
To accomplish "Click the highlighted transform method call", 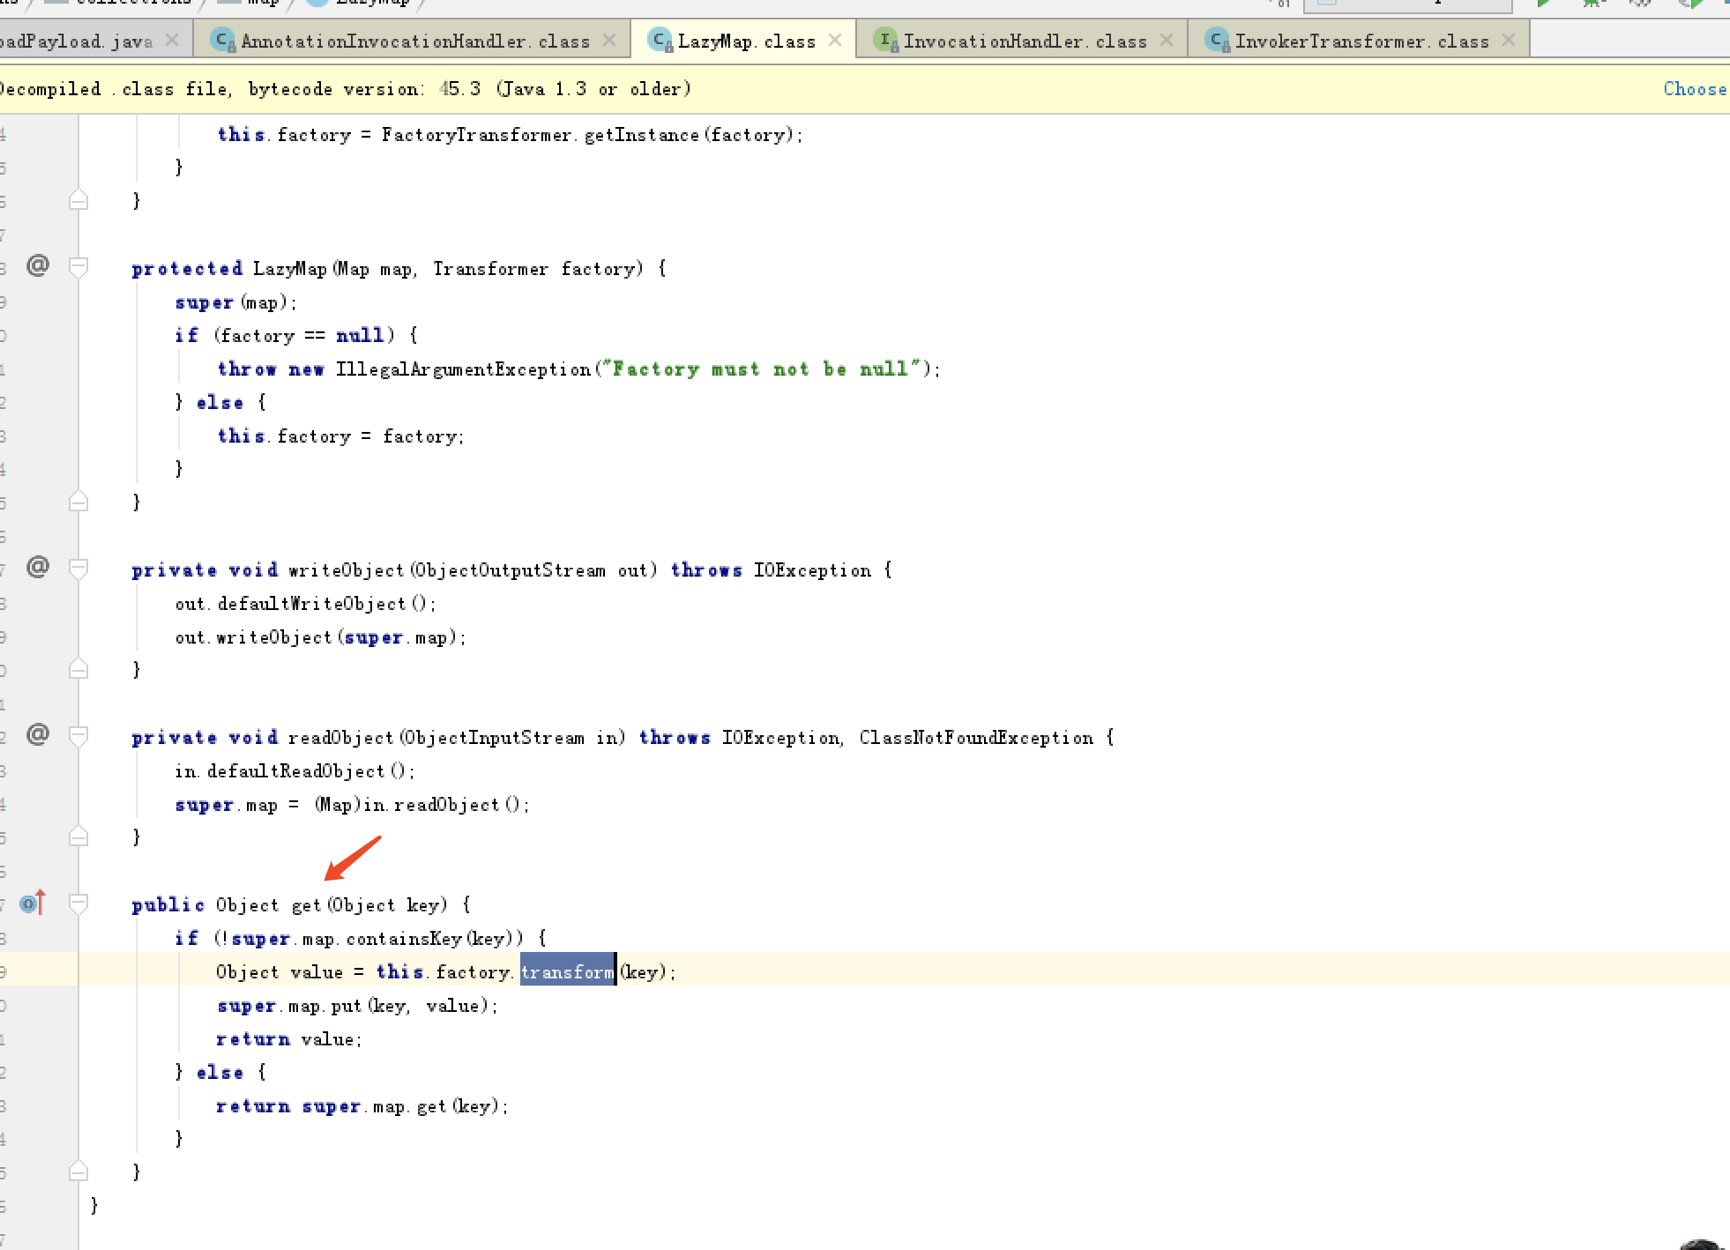I will click(x=567, y=972).
